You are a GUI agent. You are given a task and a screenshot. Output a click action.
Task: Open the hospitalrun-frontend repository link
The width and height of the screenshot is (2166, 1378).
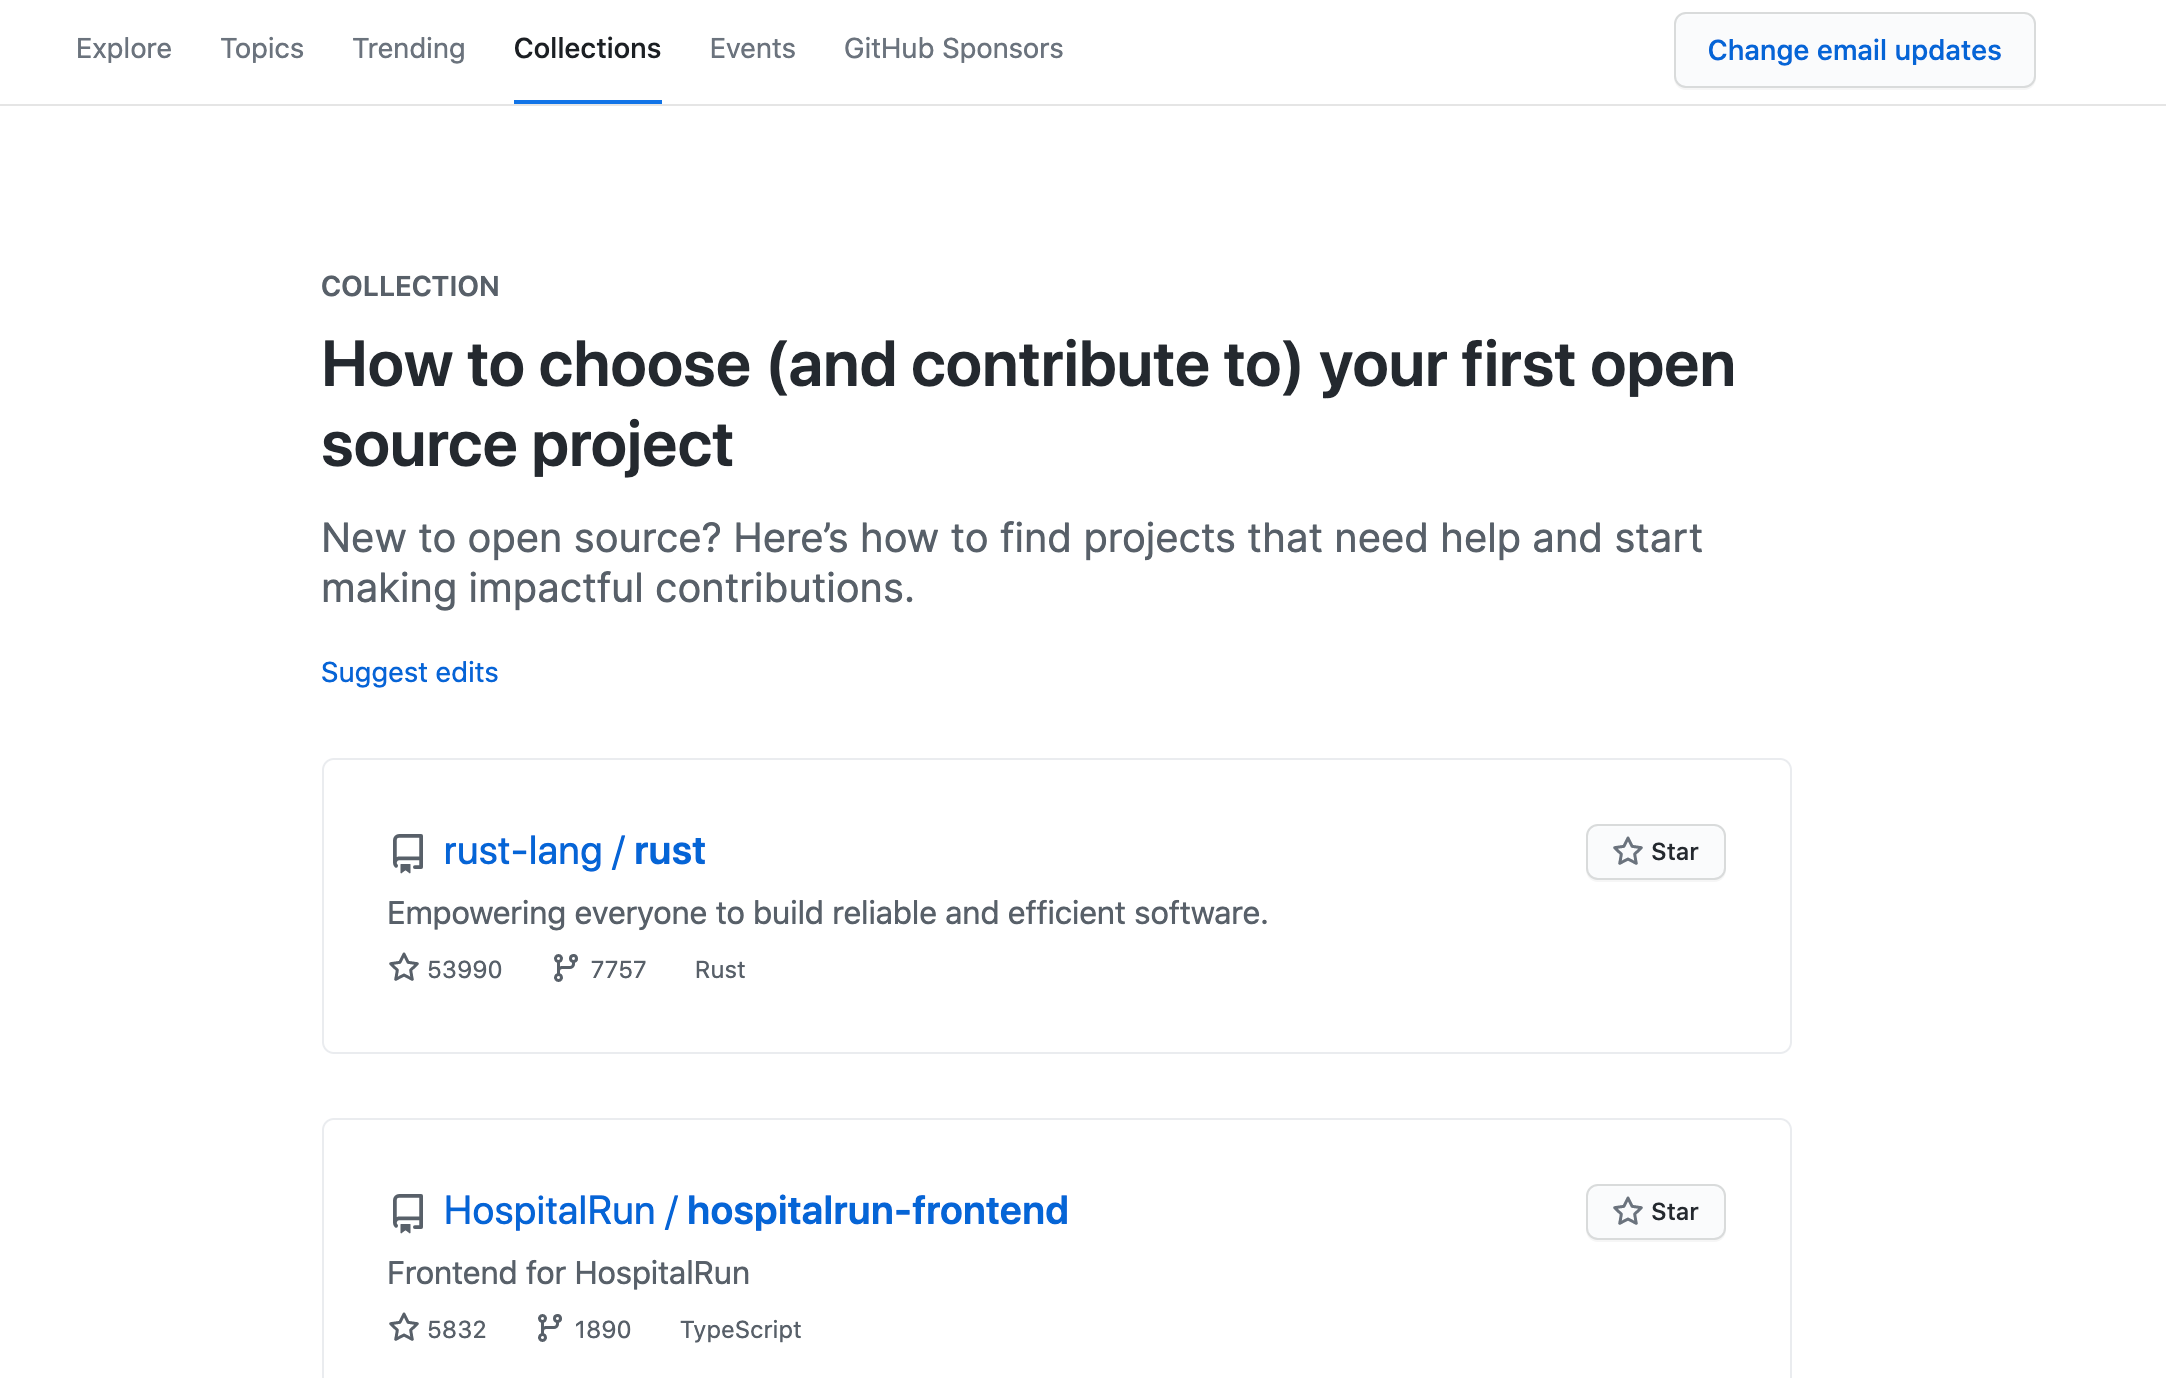tap(877, 1211)
